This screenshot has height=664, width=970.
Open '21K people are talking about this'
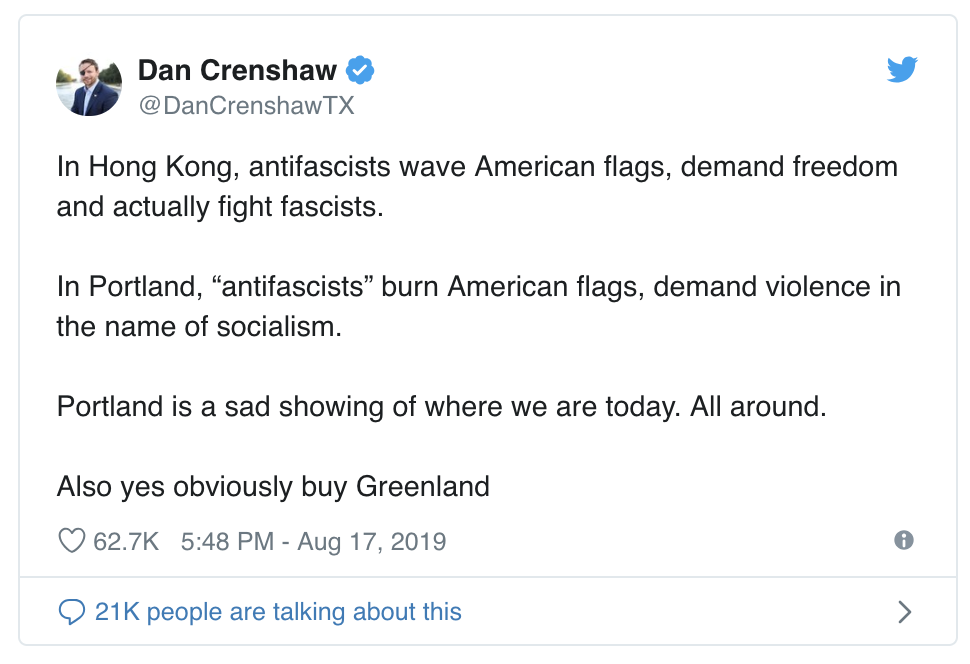coord(276,611)
